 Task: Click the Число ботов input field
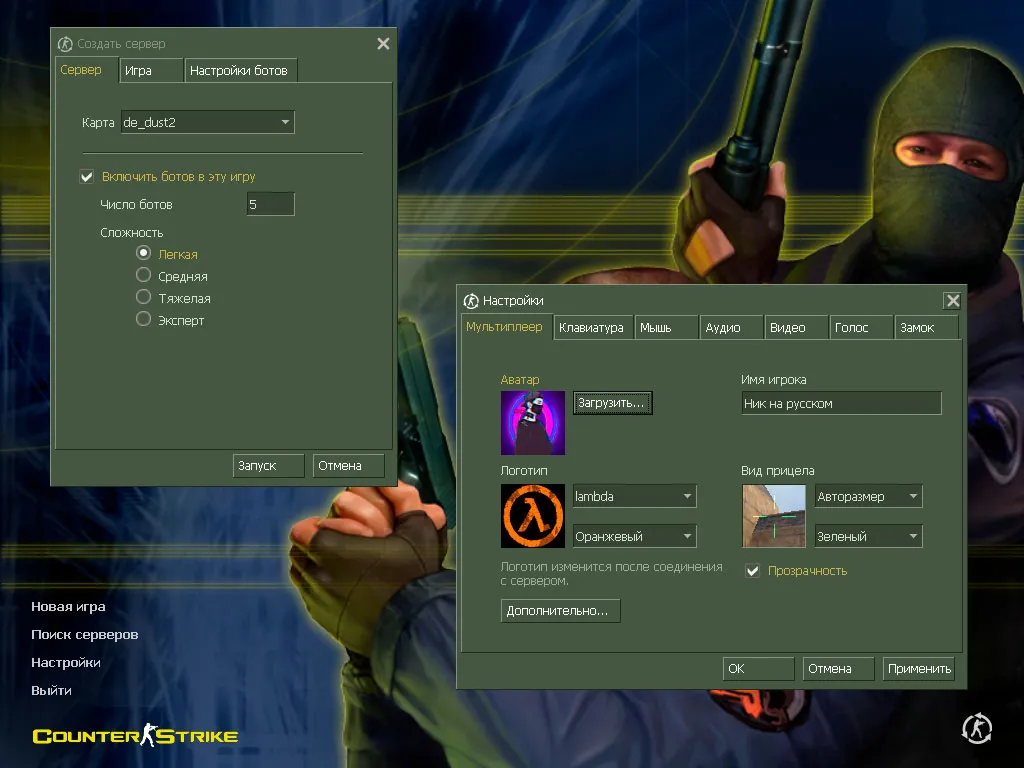coord(270,204)
